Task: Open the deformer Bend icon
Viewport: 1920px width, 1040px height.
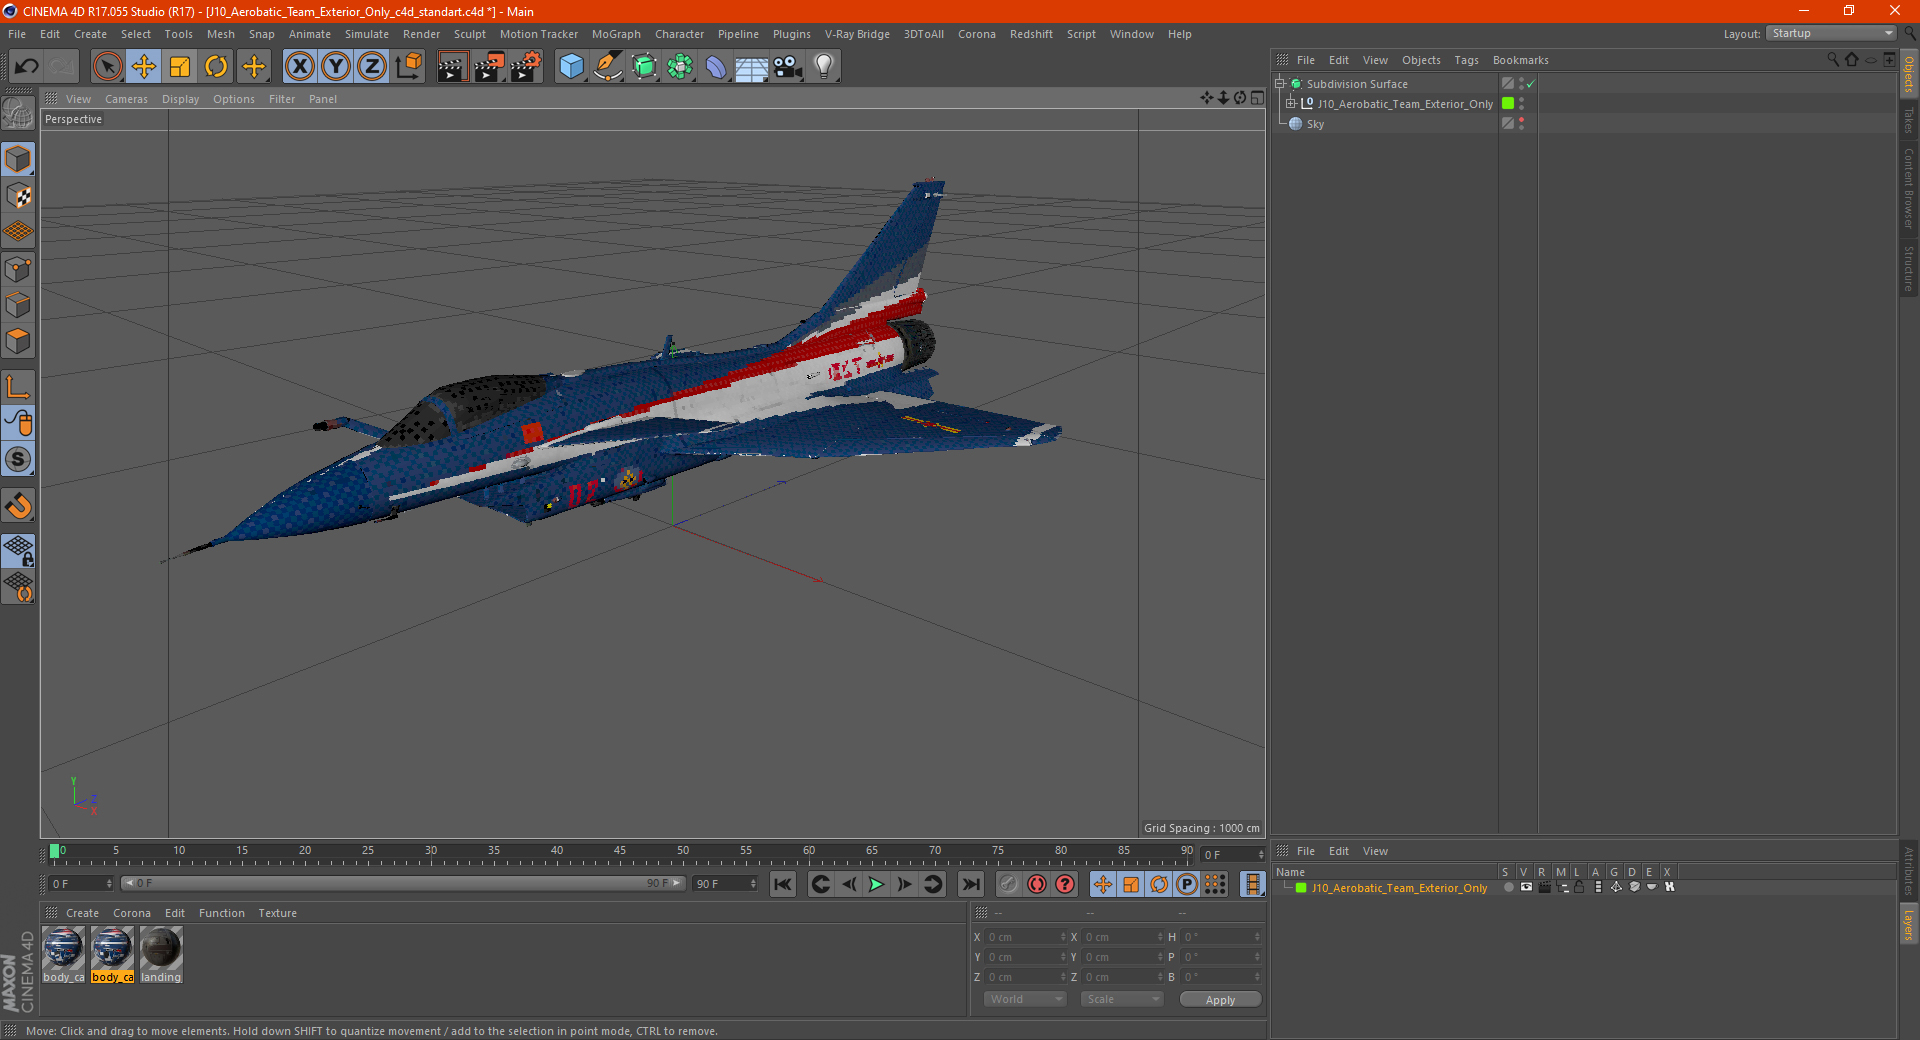Action: [x=716, y=67]
